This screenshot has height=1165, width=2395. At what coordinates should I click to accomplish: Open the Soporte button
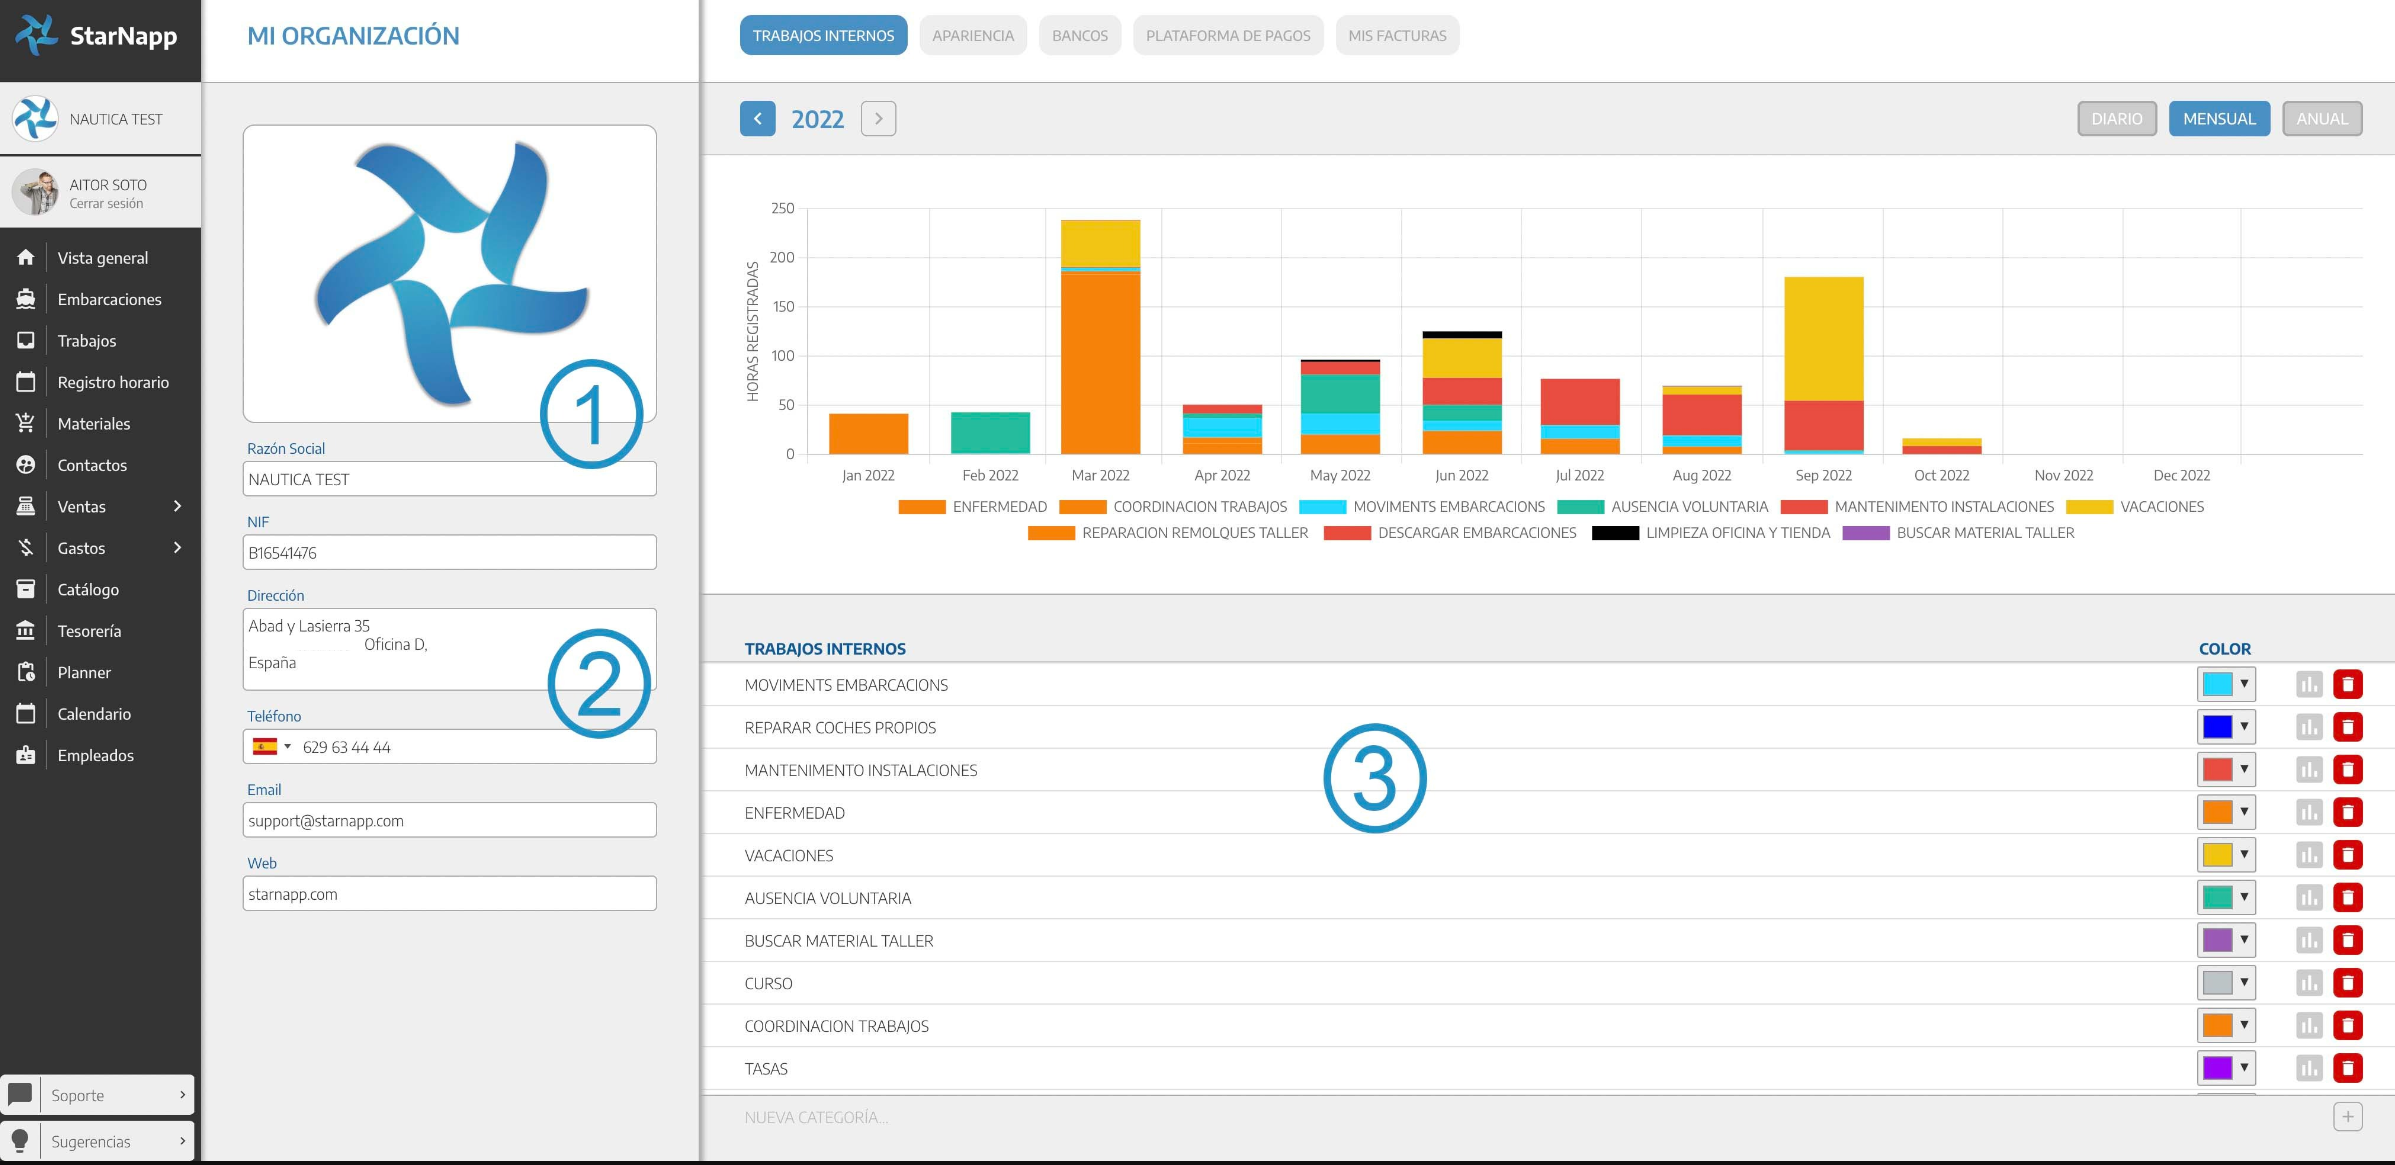(98, 1095)
